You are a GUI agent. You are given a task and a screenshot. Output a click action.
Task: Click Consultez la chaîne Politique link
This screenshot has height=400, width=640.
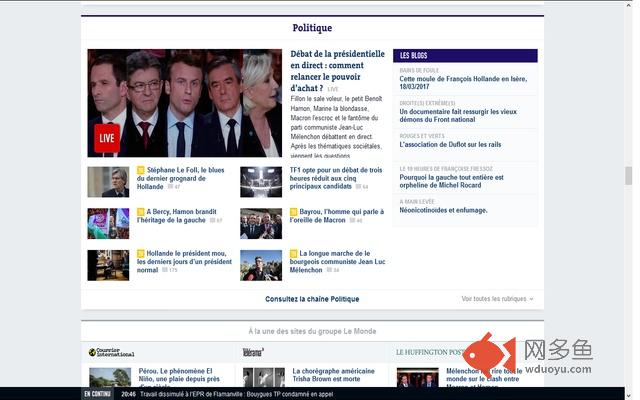coord(312,299)
